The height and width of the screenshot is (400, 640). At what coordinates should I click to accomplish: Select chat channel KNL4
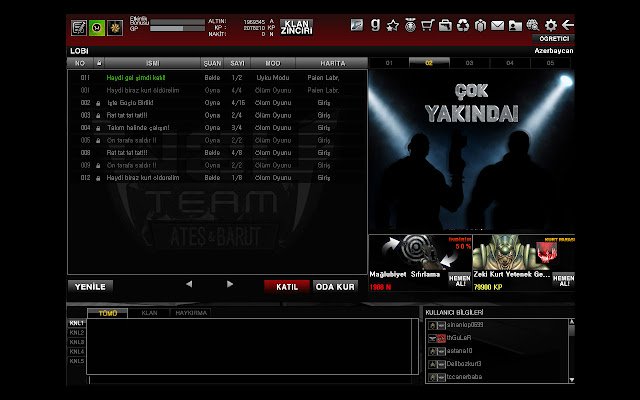77,351
